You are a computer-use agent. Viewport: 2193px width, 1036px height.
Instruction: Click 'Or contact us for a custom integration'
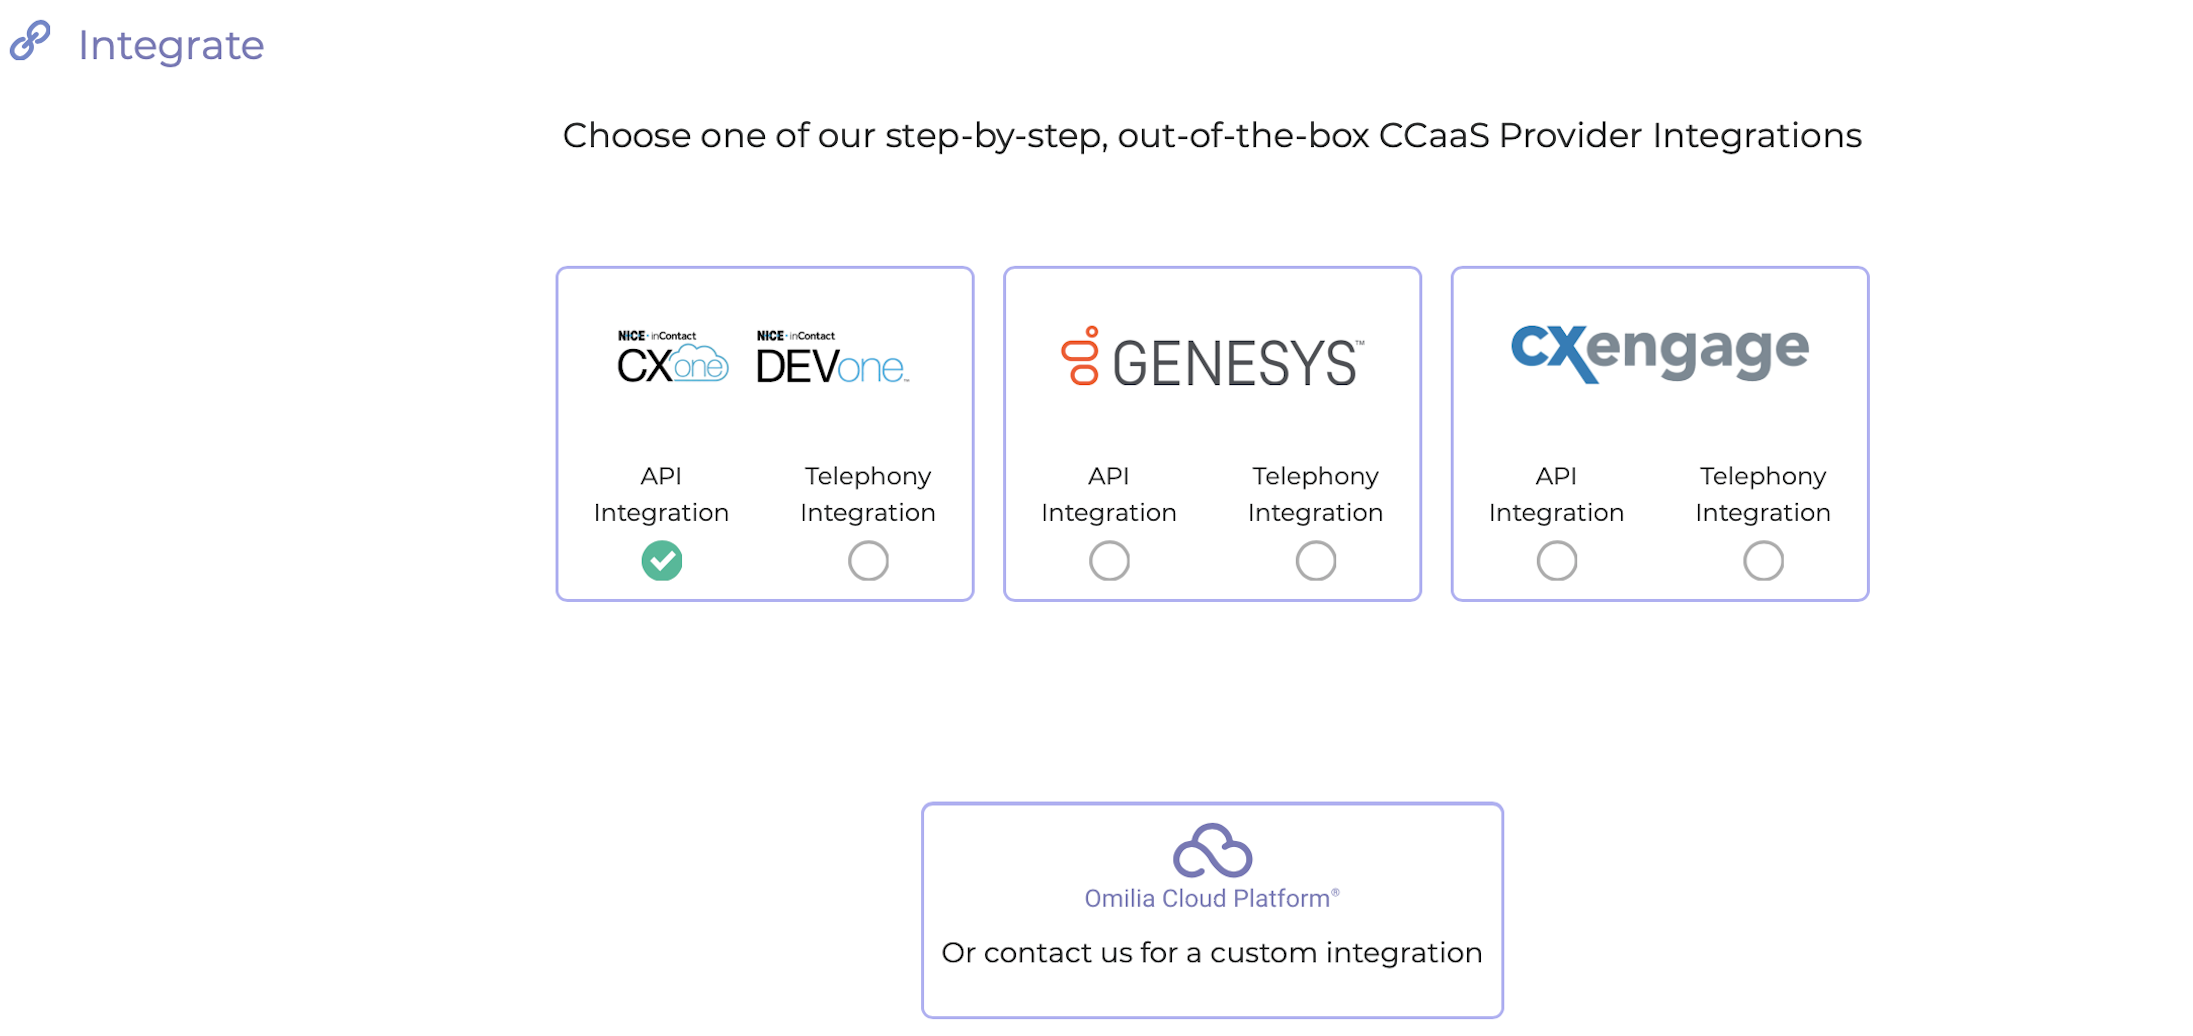point(1212,953)
